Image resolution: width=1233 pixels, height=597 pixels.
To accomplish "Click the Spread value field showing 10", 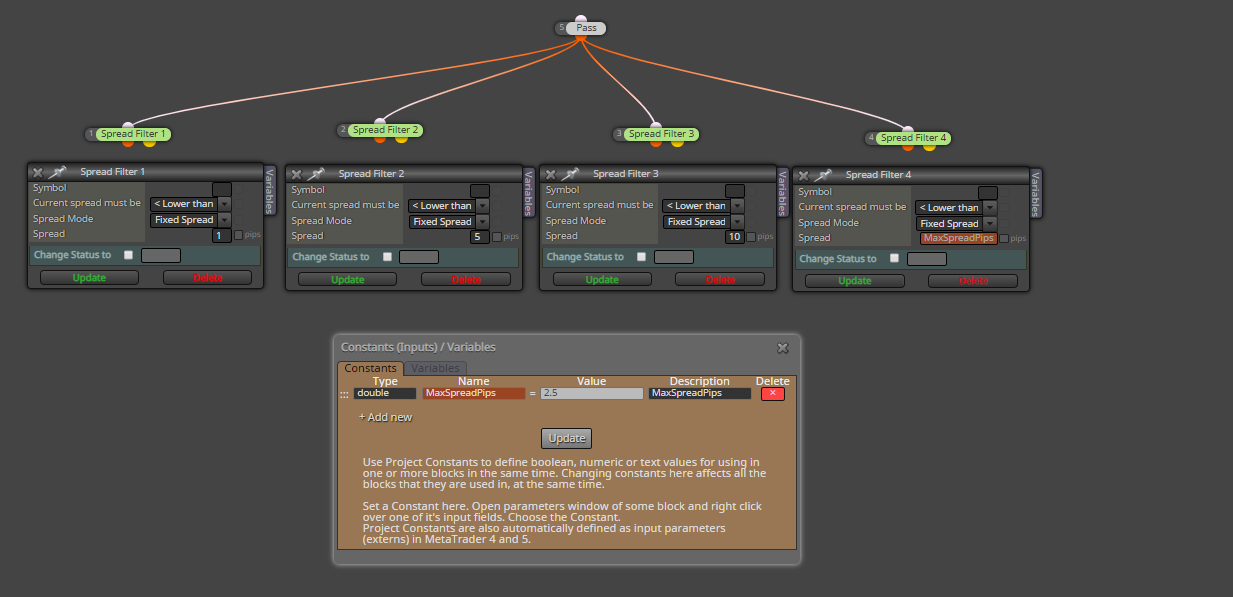I will pyautogui.click(x=734, y=237).
